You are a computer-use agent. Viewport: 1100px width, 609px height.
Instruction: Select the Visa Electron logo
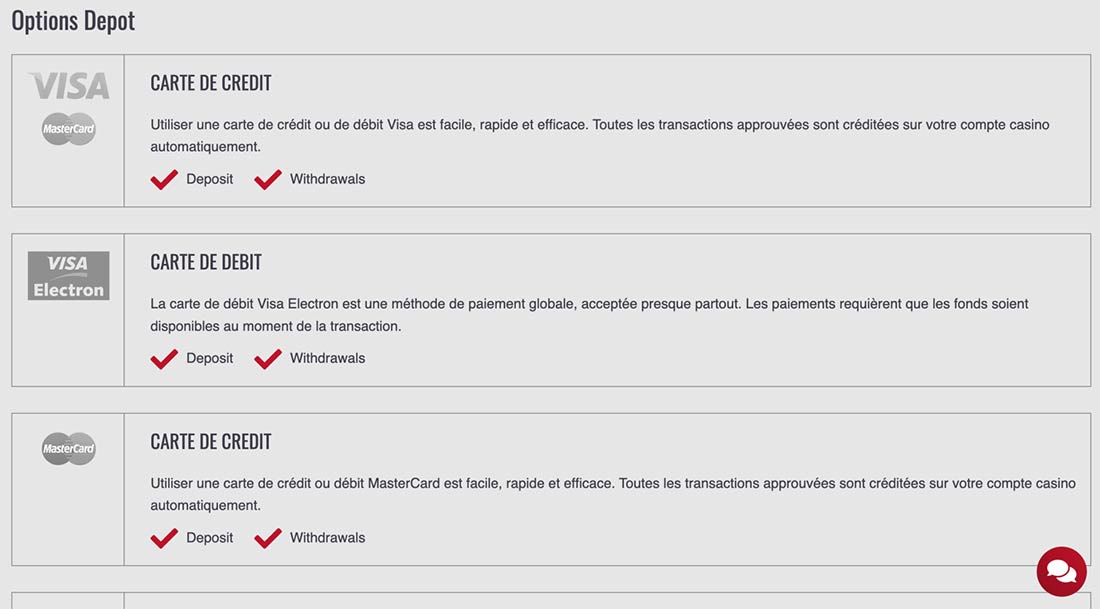[x=69, y=276]
